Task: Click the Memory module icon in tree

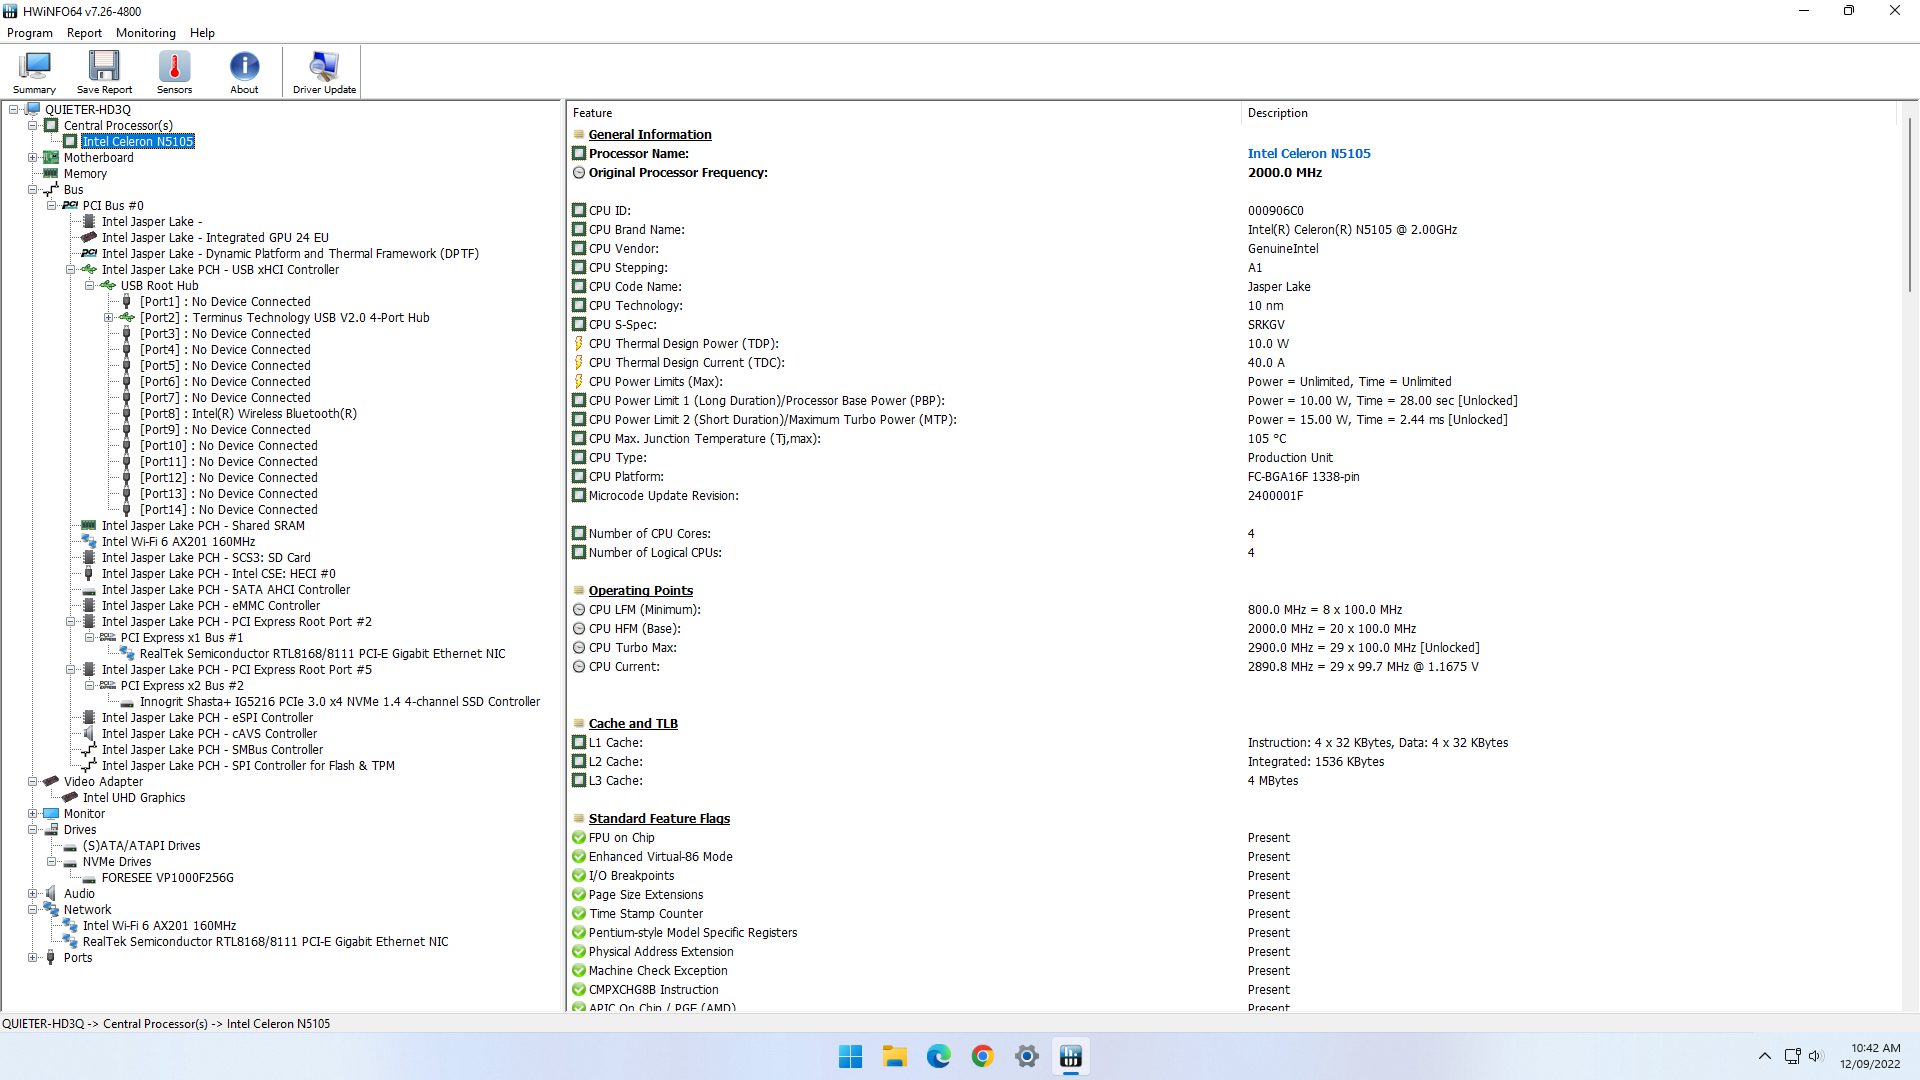Action: click(x=51, y=173)
